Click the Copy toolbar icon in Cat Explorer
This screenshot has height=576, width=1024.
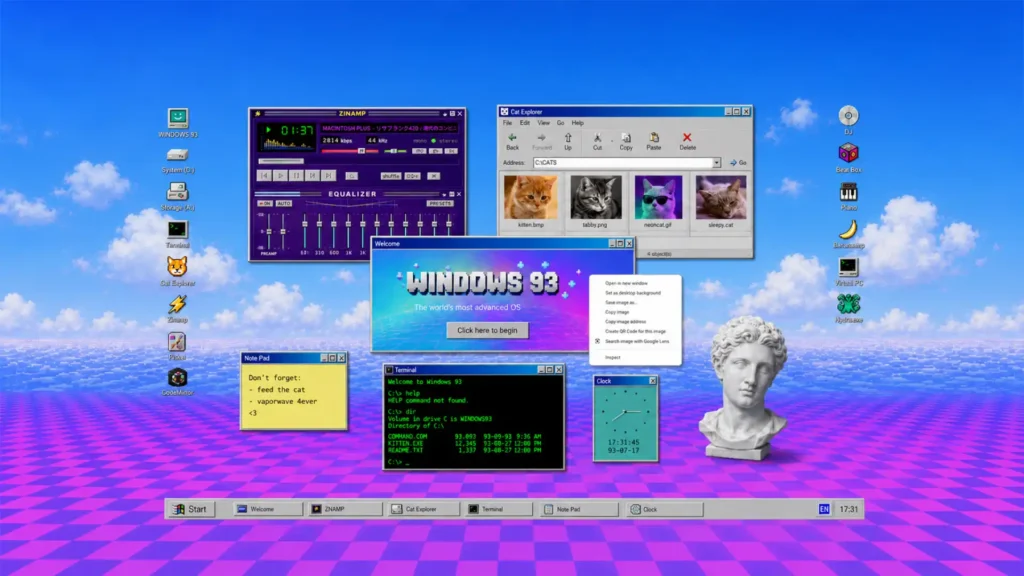626,142
